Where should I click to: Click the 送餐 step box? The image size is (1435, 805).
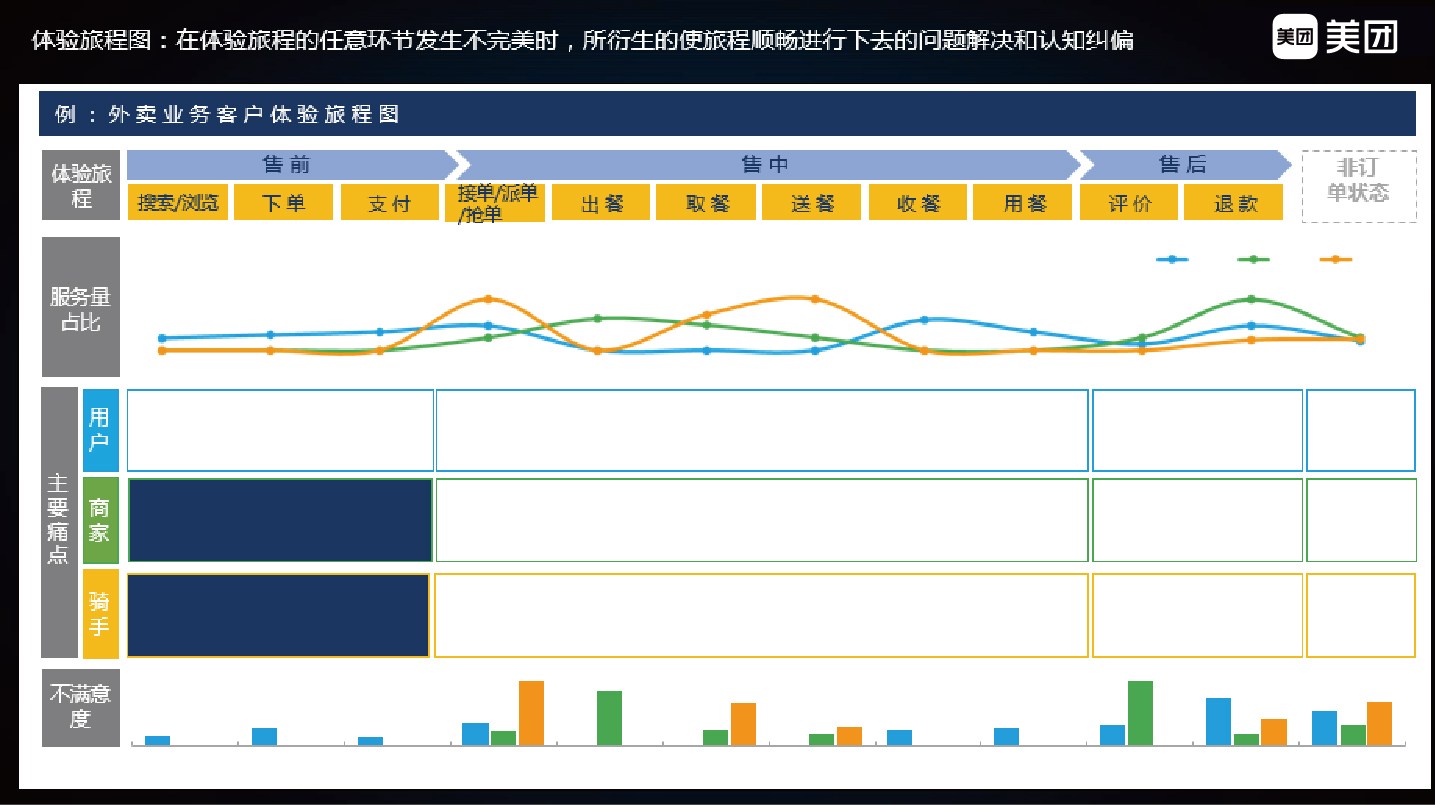click(812, 203)
